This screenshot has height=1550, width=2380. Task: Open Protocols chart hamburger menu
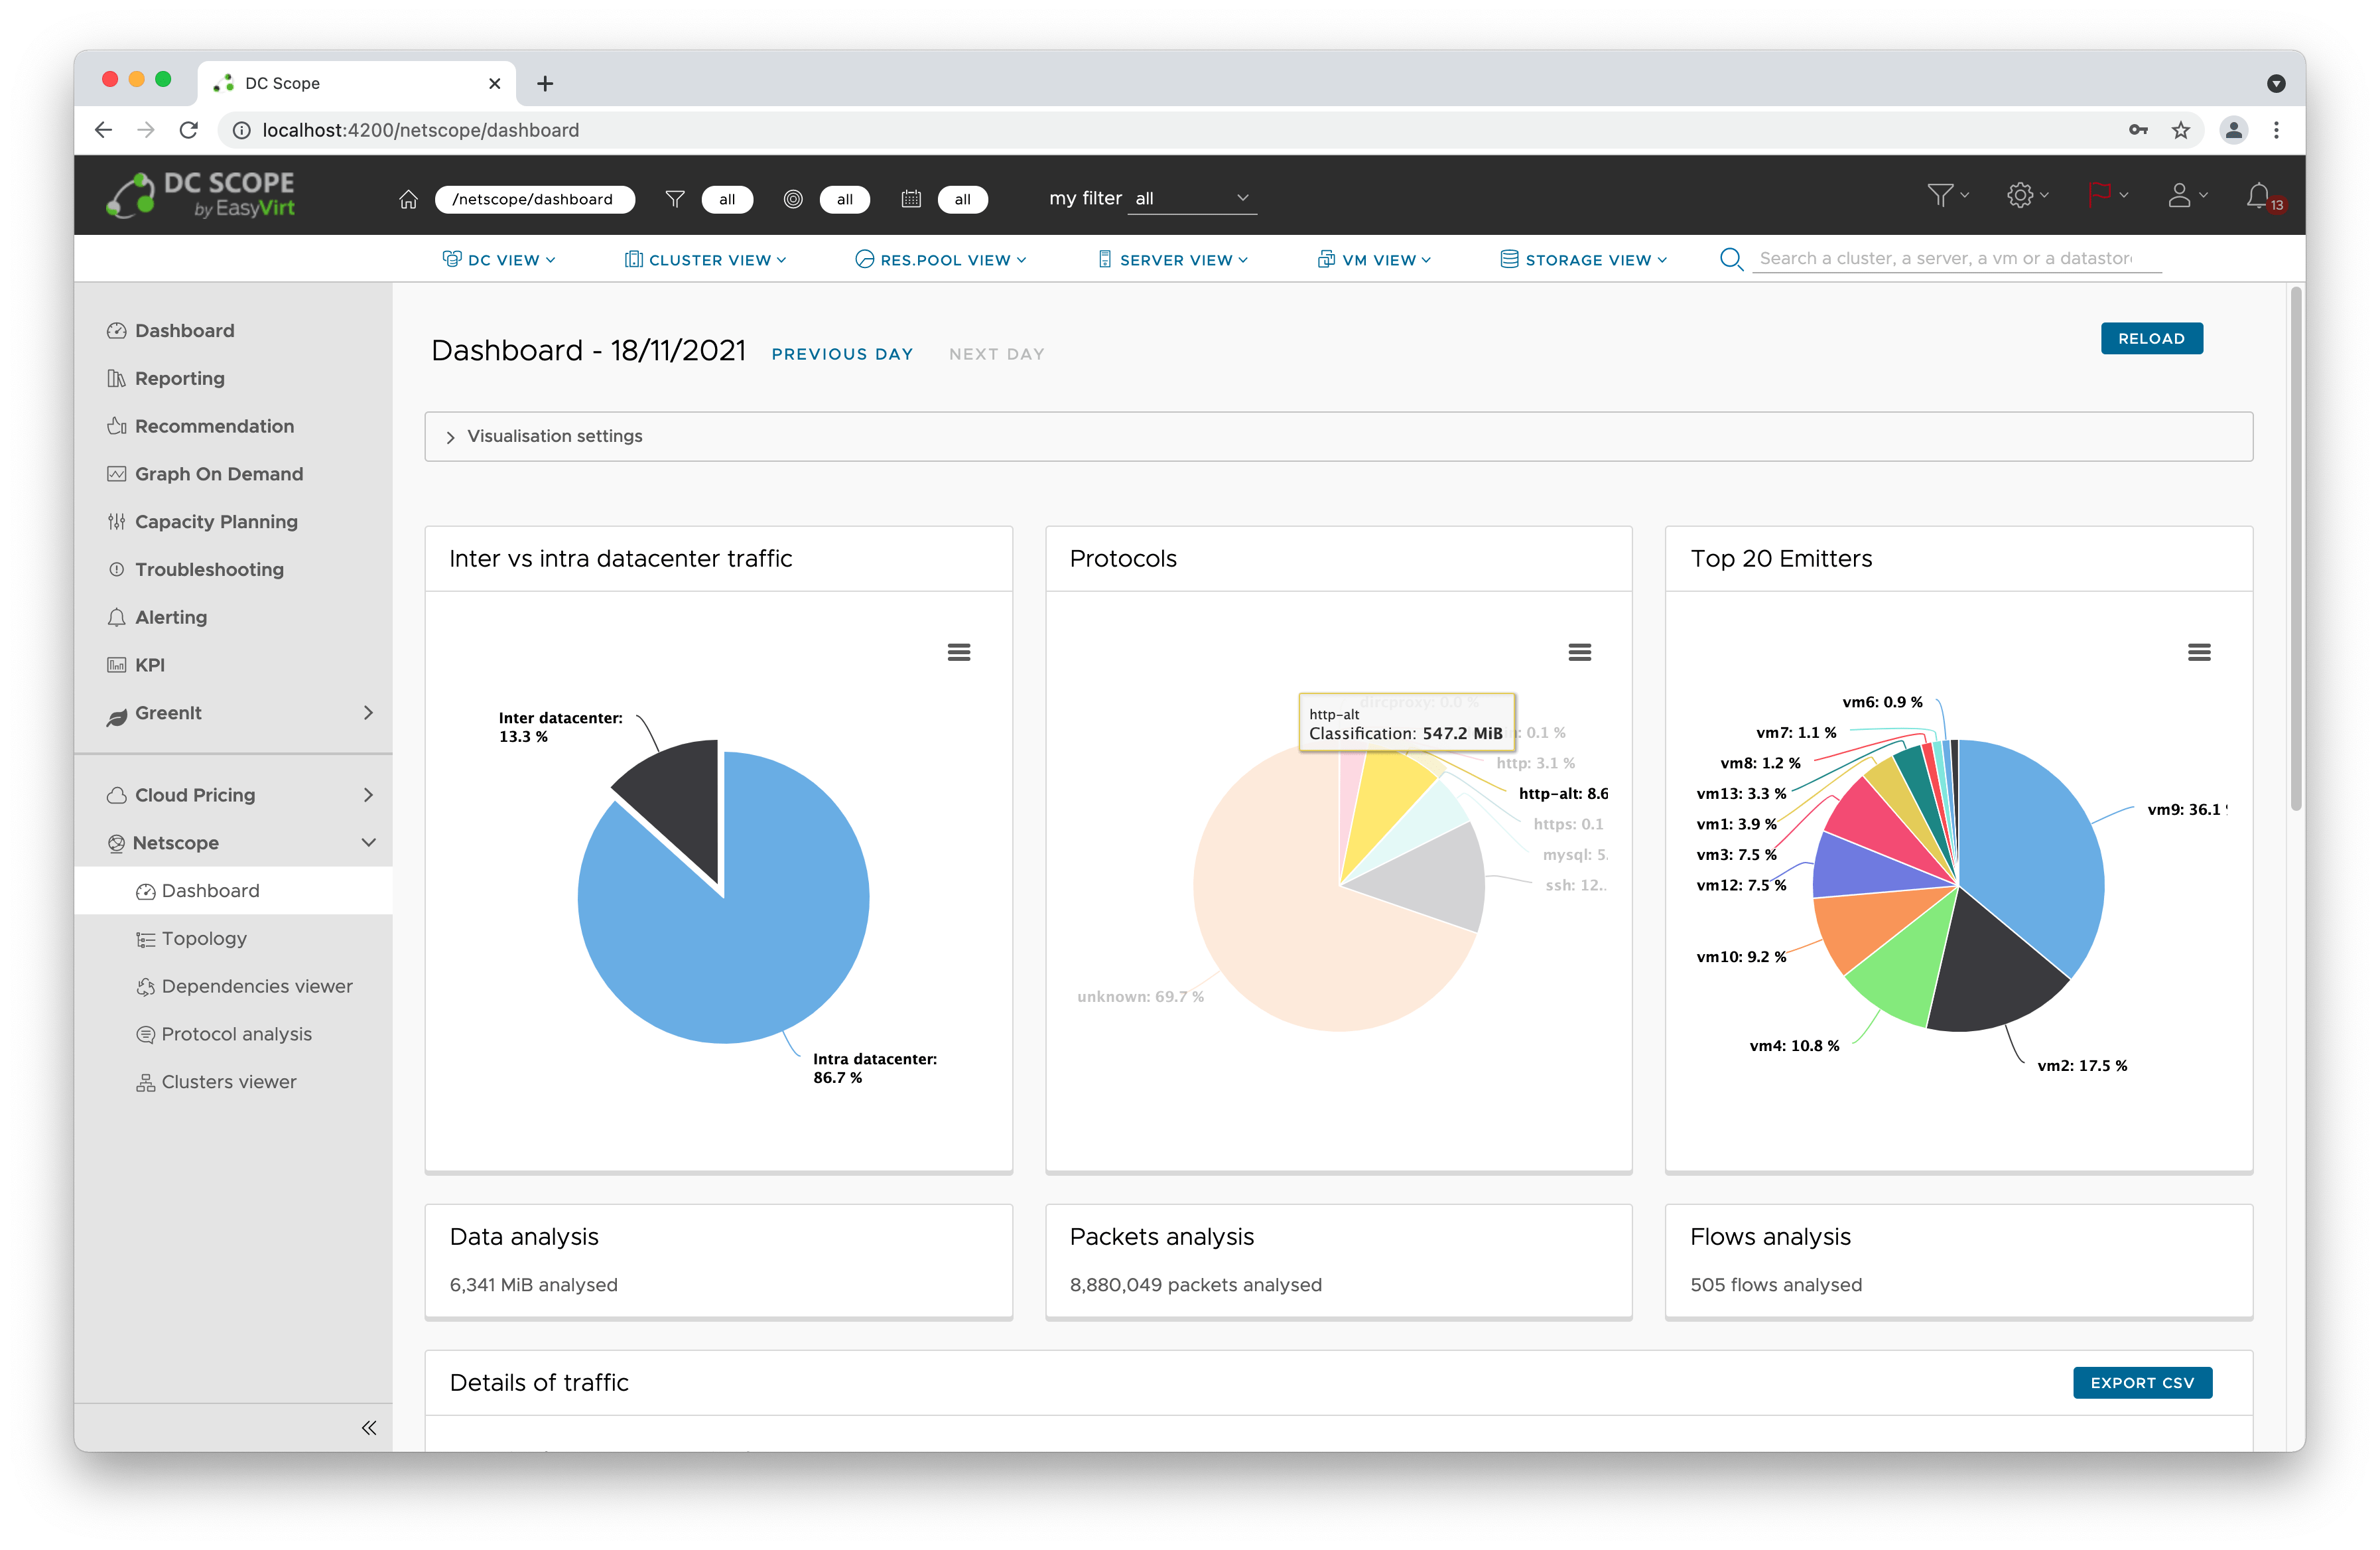pyautogui.click(x=1579, y=652)
